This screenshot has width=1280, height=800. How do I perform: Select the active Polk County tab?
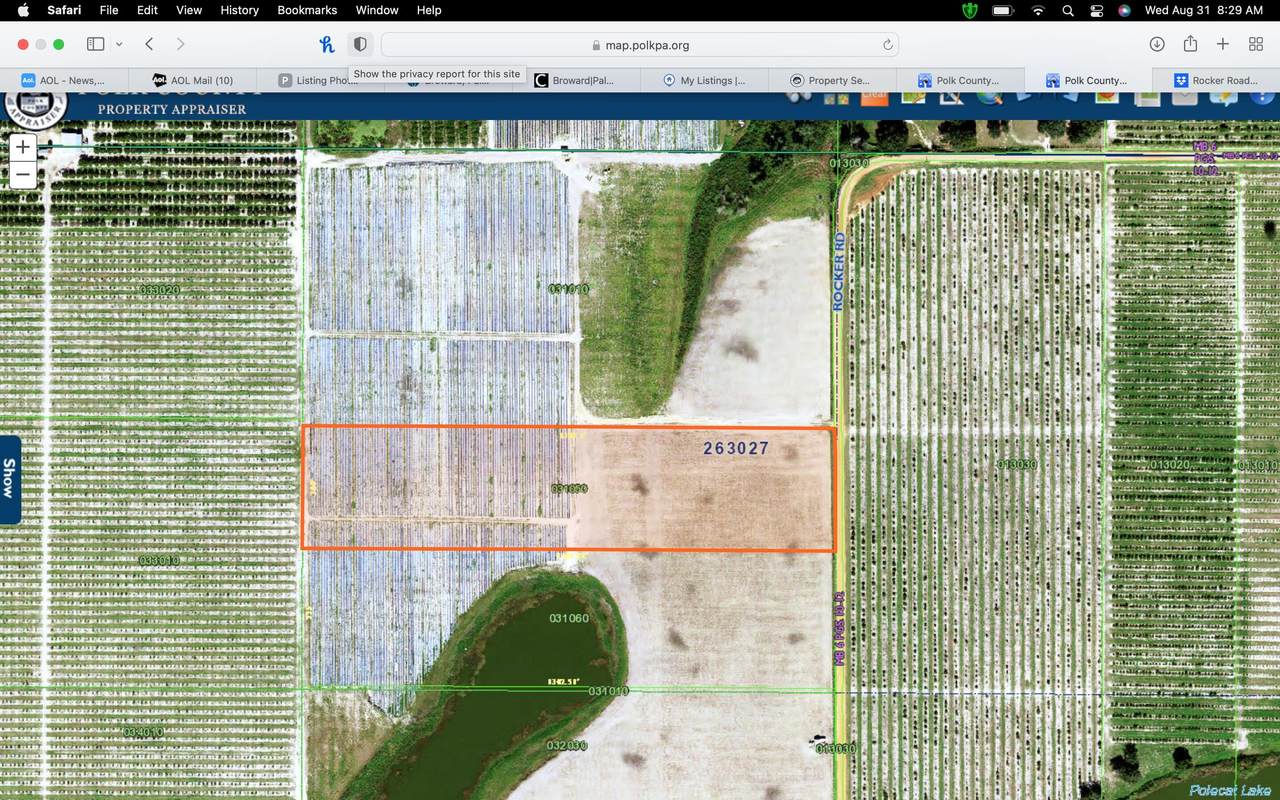pos(1088,80)
